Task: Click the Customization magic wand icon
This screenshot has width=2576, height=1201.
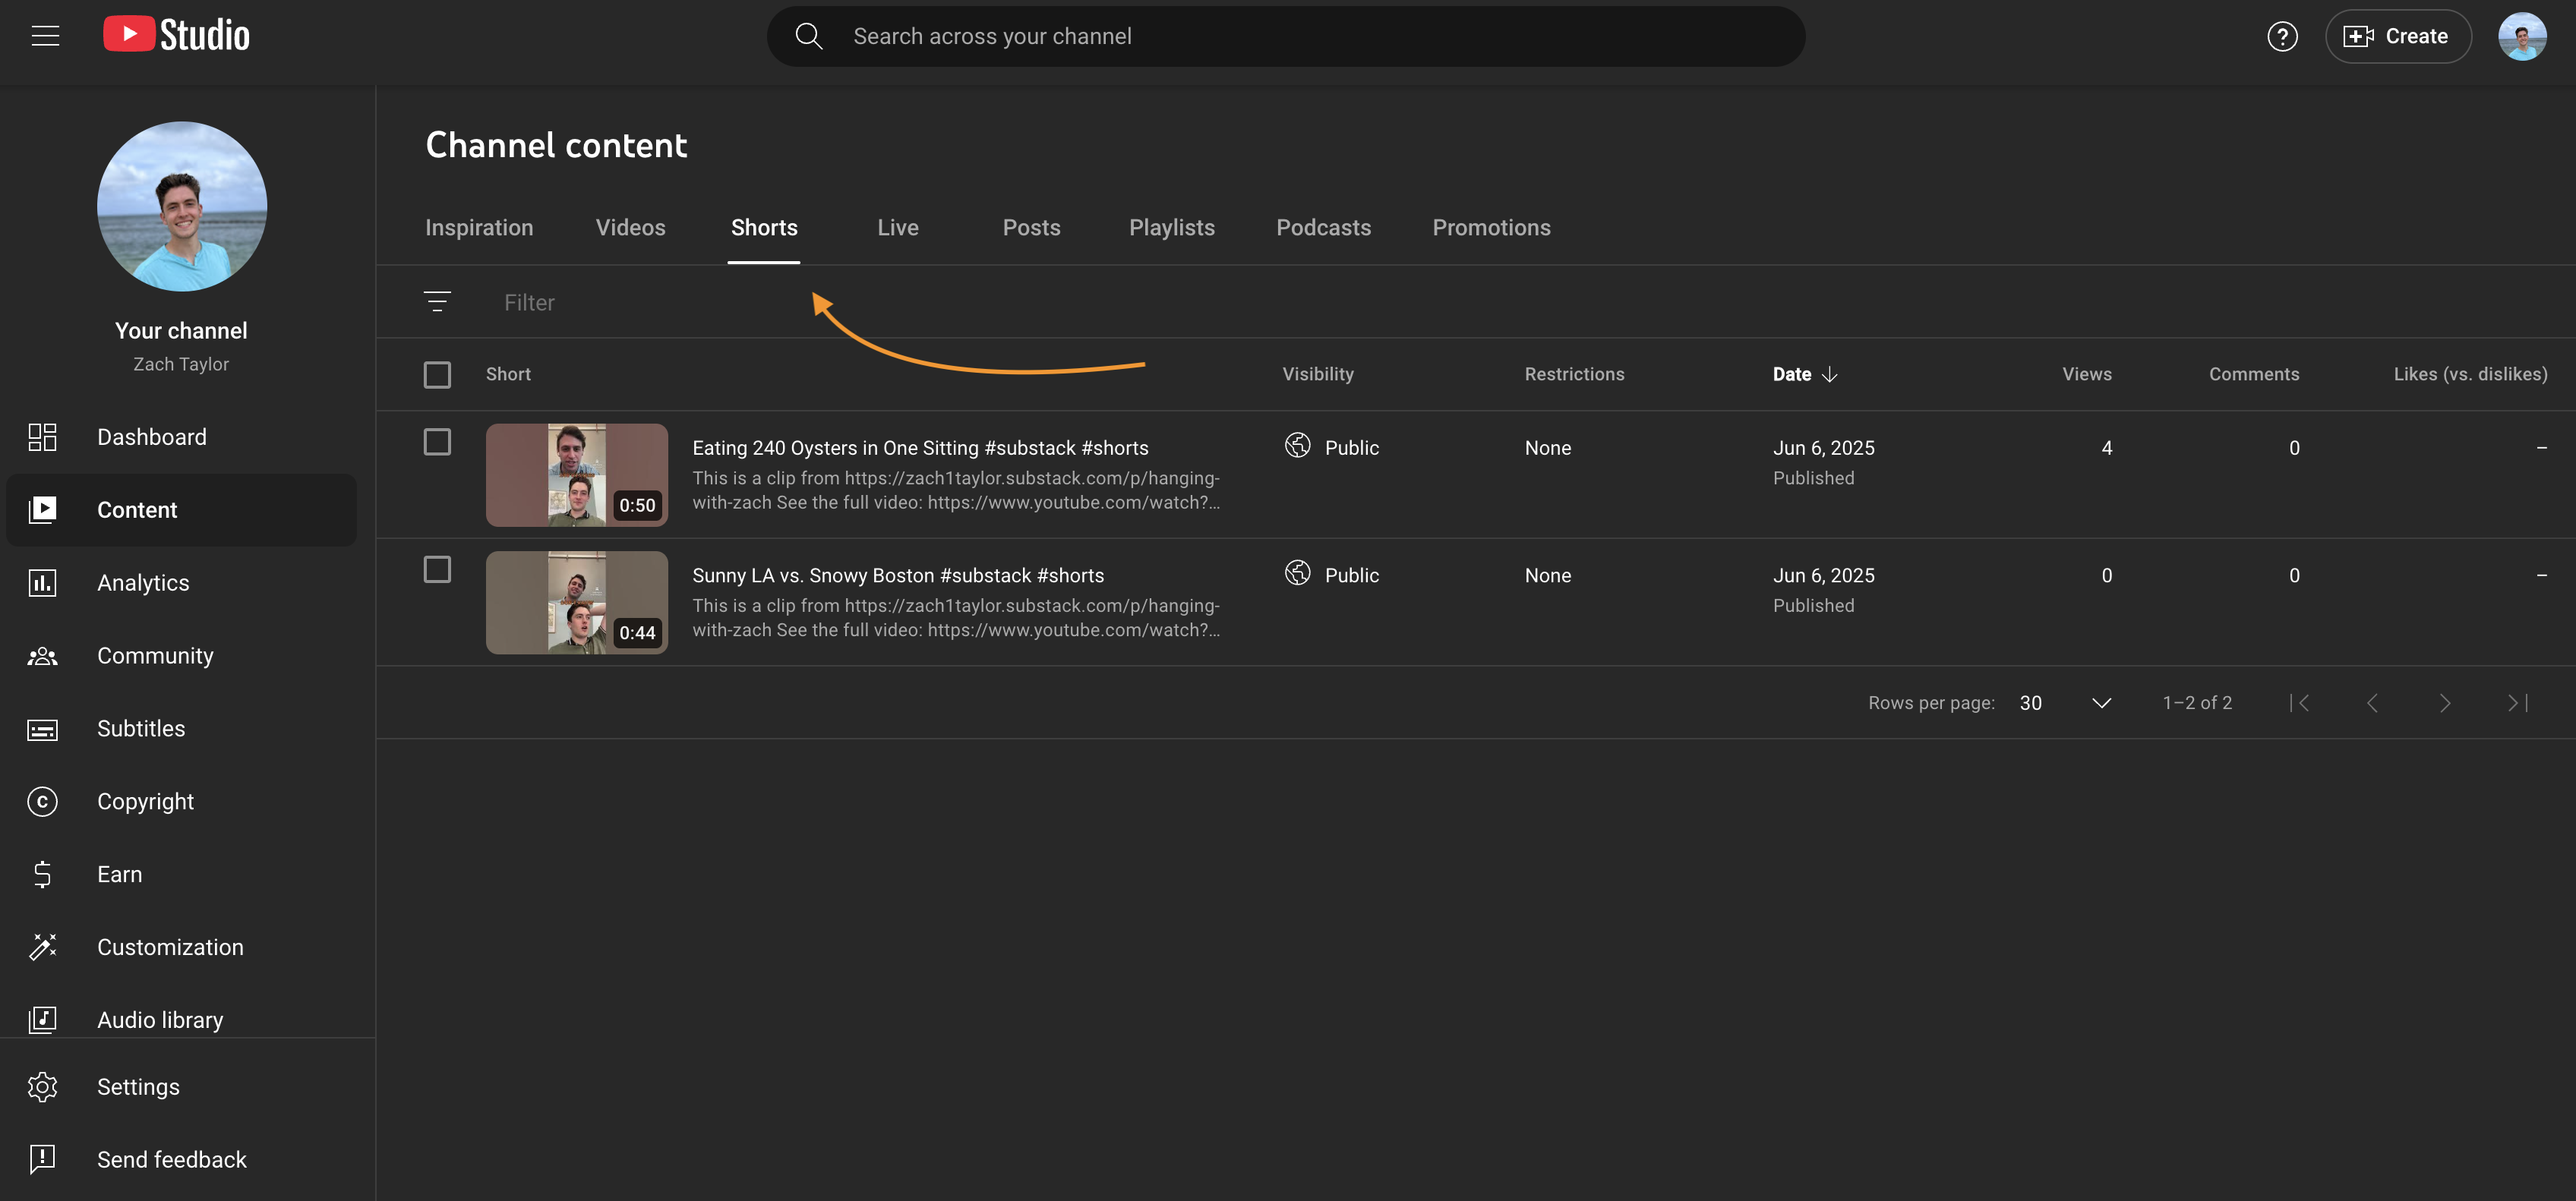Action: pos(42,947)
